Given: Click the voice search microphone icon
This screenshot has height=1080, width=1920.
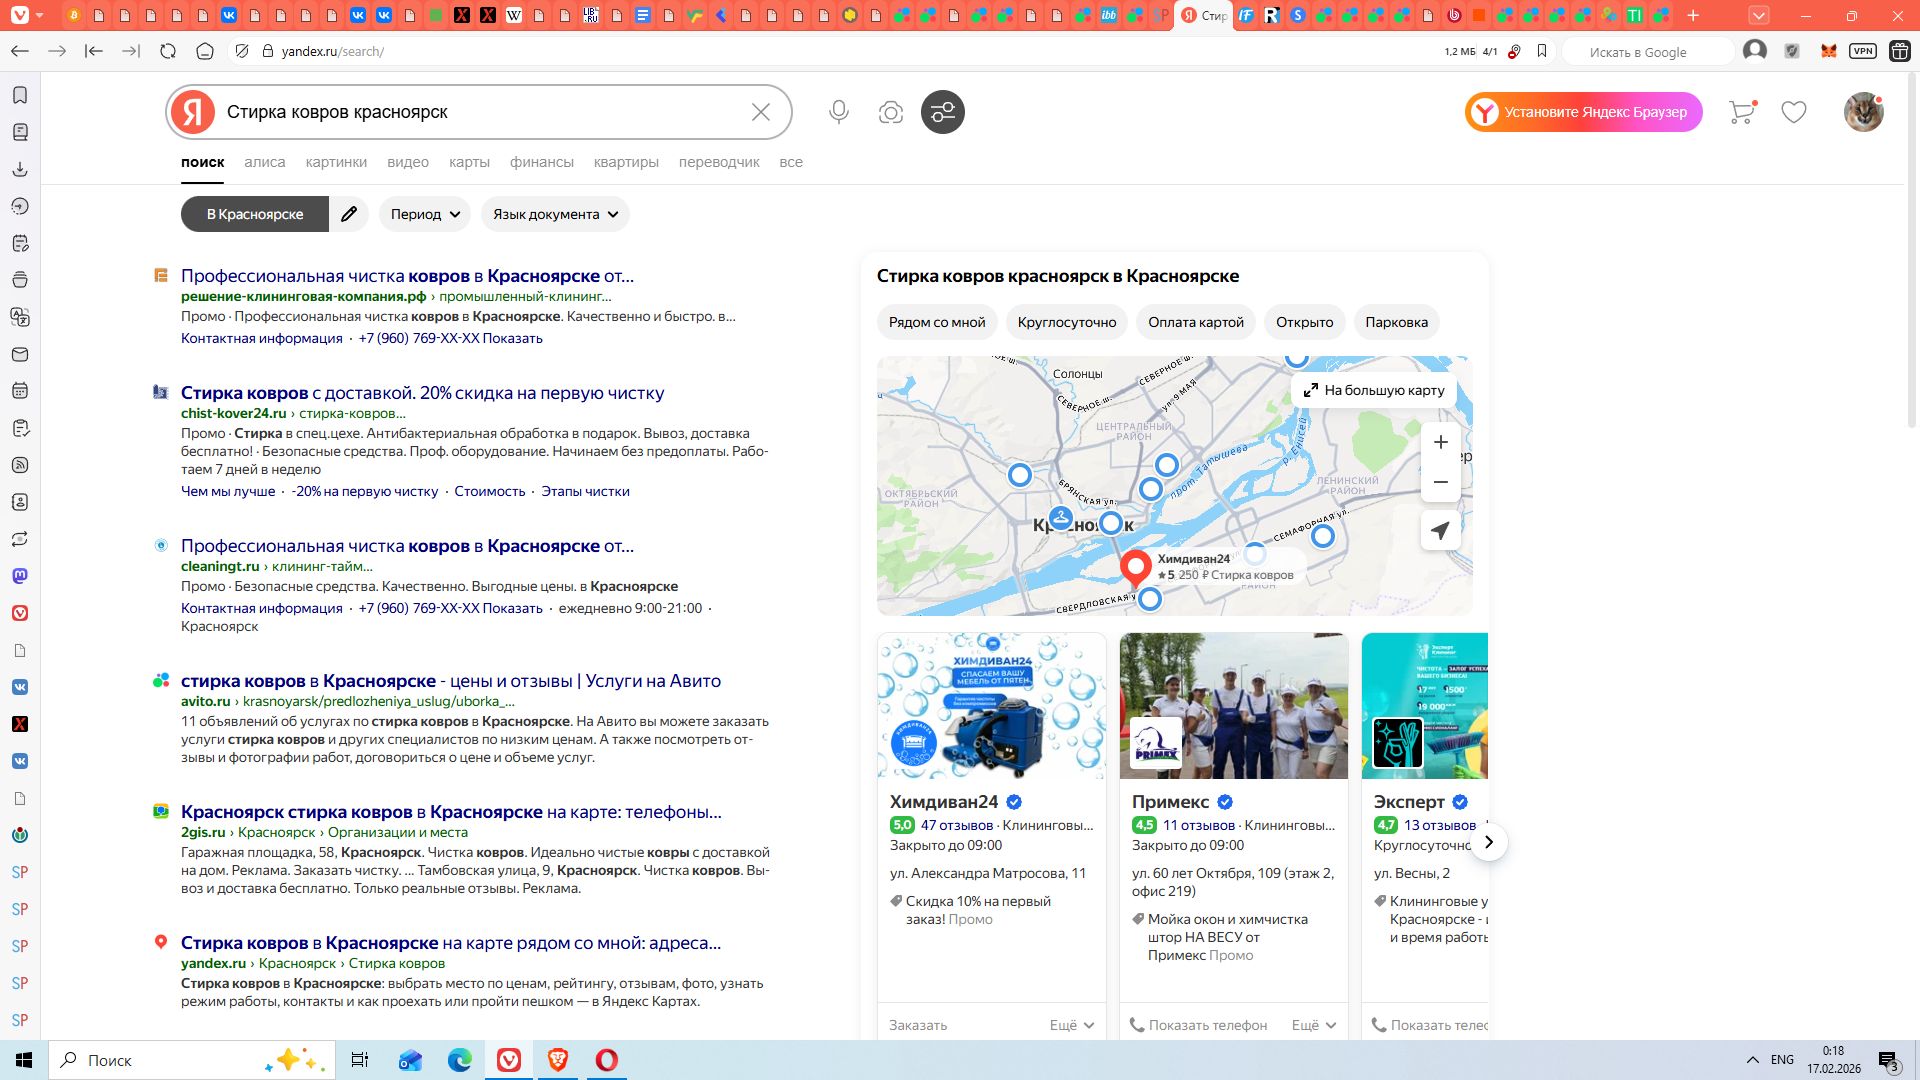Looking at the screenshot, I should tap(838, 112).
